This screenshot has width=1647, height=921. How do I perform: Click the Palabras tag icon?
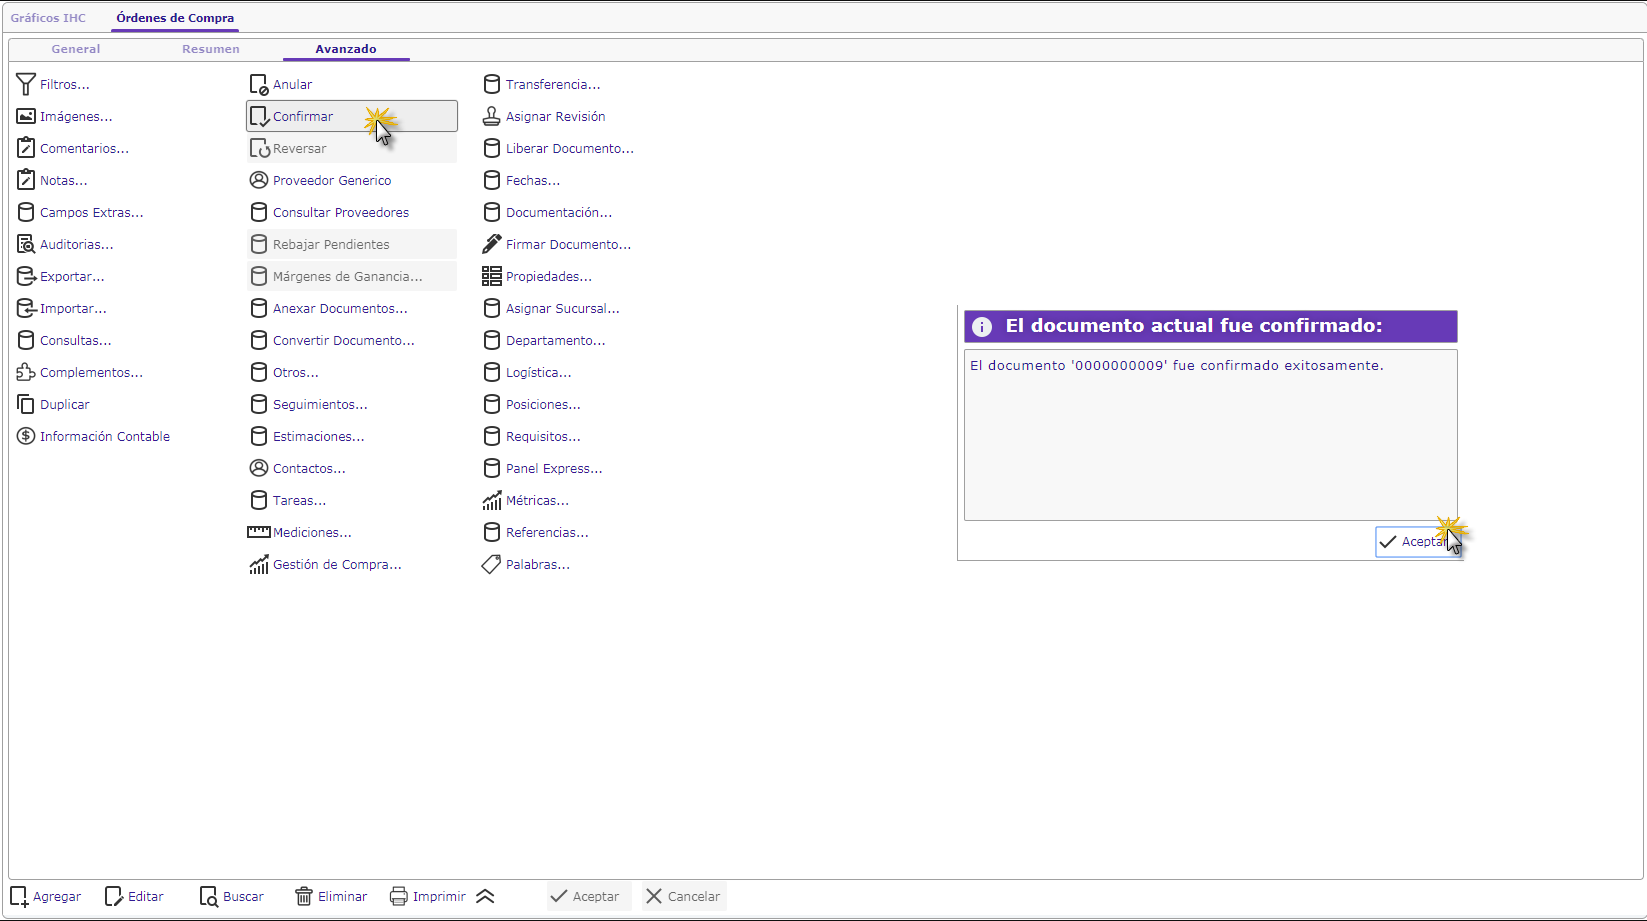point(491,565)
